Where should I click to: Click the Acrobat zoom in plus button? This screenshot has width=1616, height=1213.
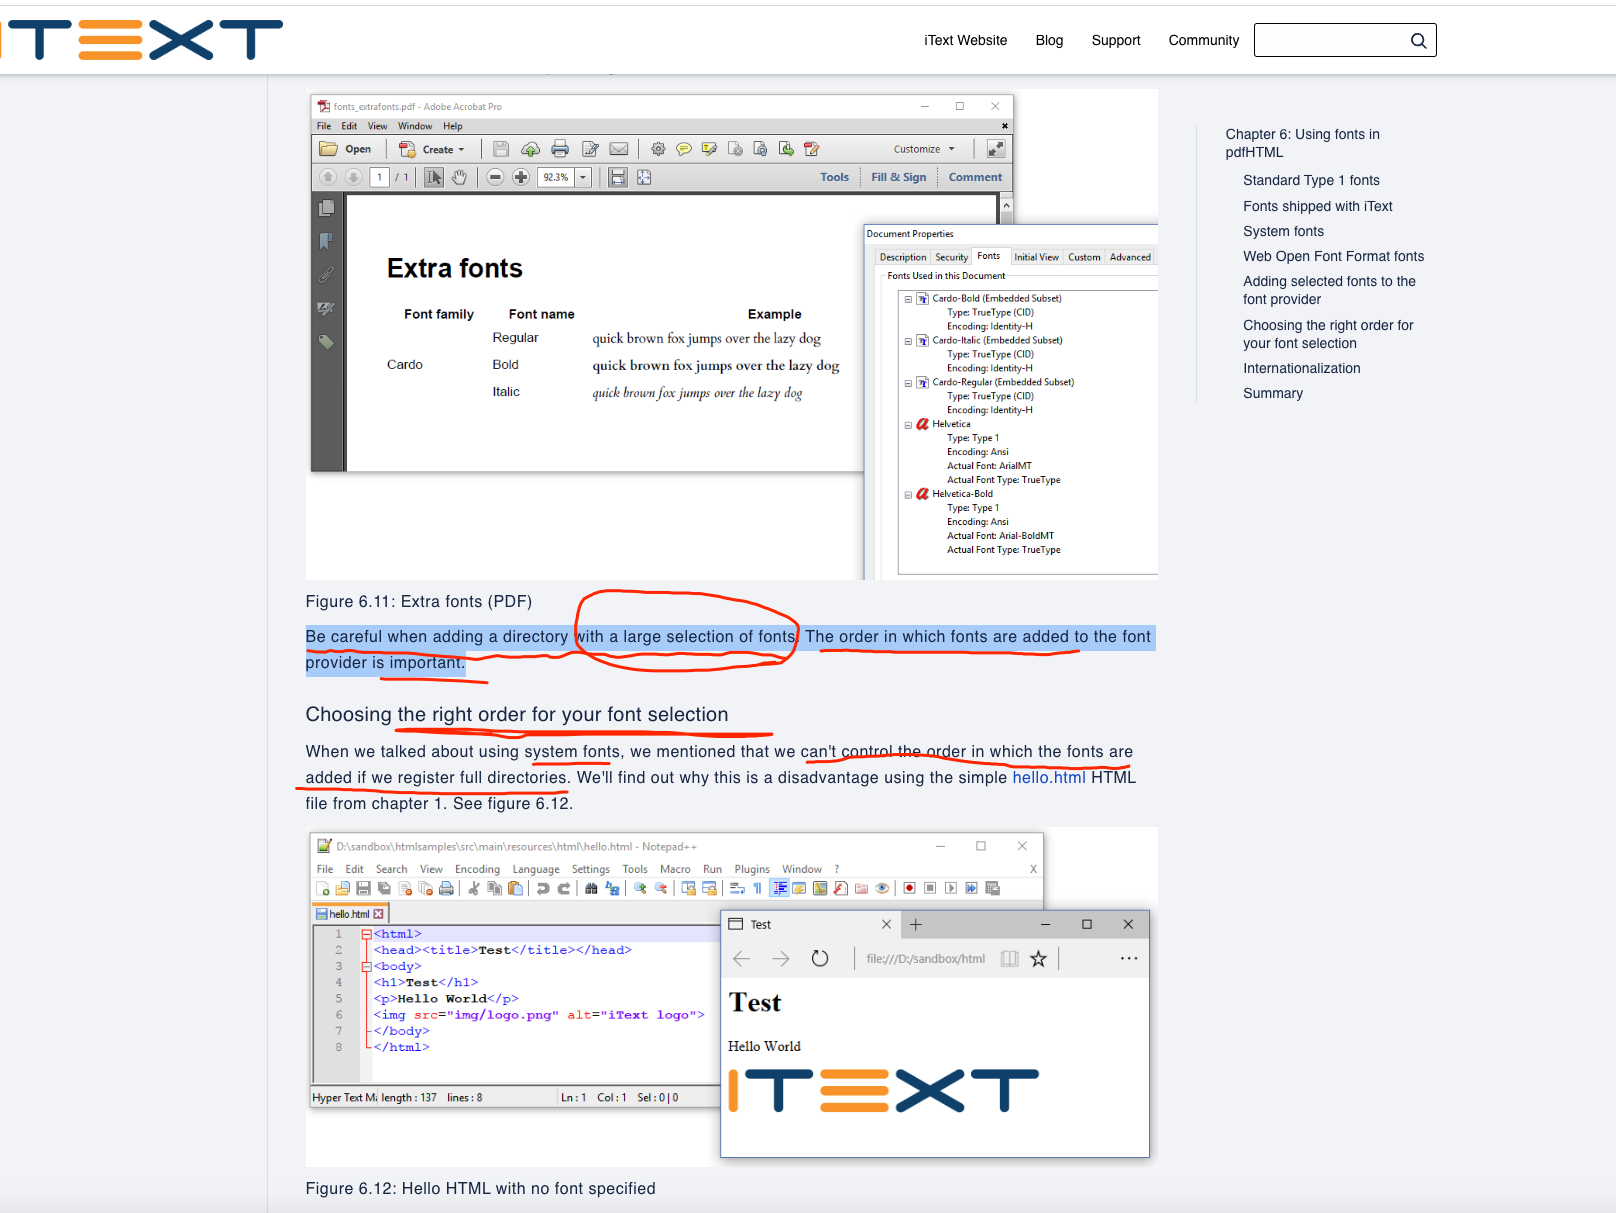[521, 177]
